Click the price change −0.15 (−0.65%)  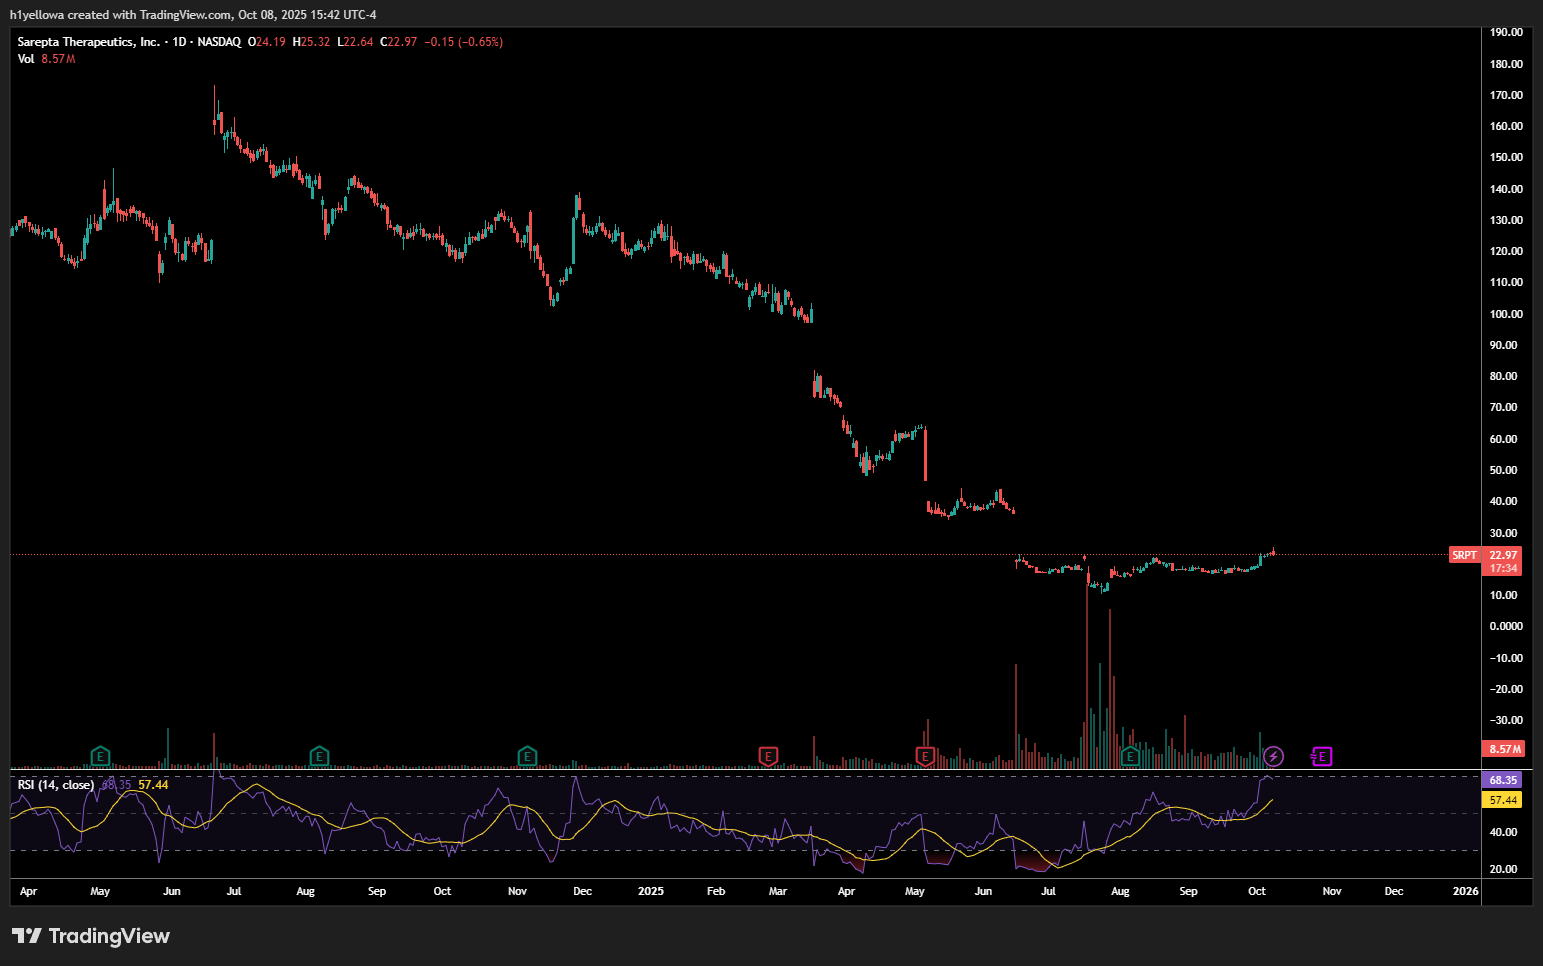[x=464, y=42]
